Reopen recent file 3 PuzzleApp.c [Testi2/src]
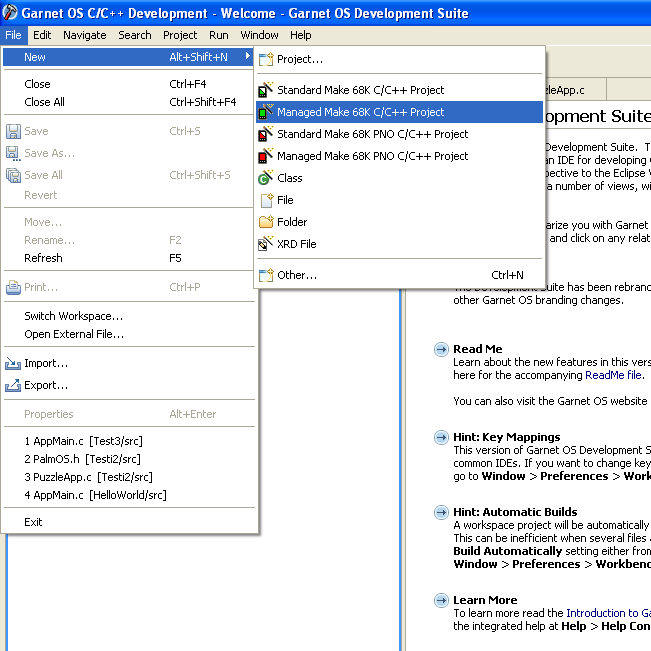651x651 pixels. click(x=128, y=477)
